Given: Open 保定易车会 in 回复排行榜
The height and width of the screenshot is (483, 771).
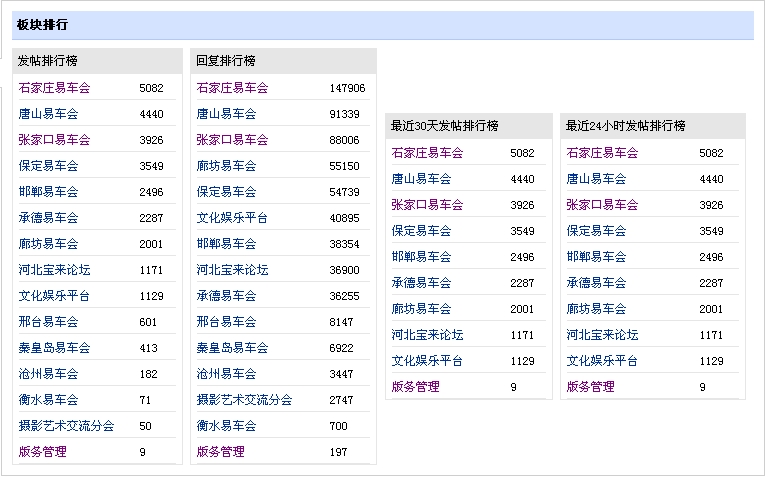Looking at the screenshot, I should (227, 192).
